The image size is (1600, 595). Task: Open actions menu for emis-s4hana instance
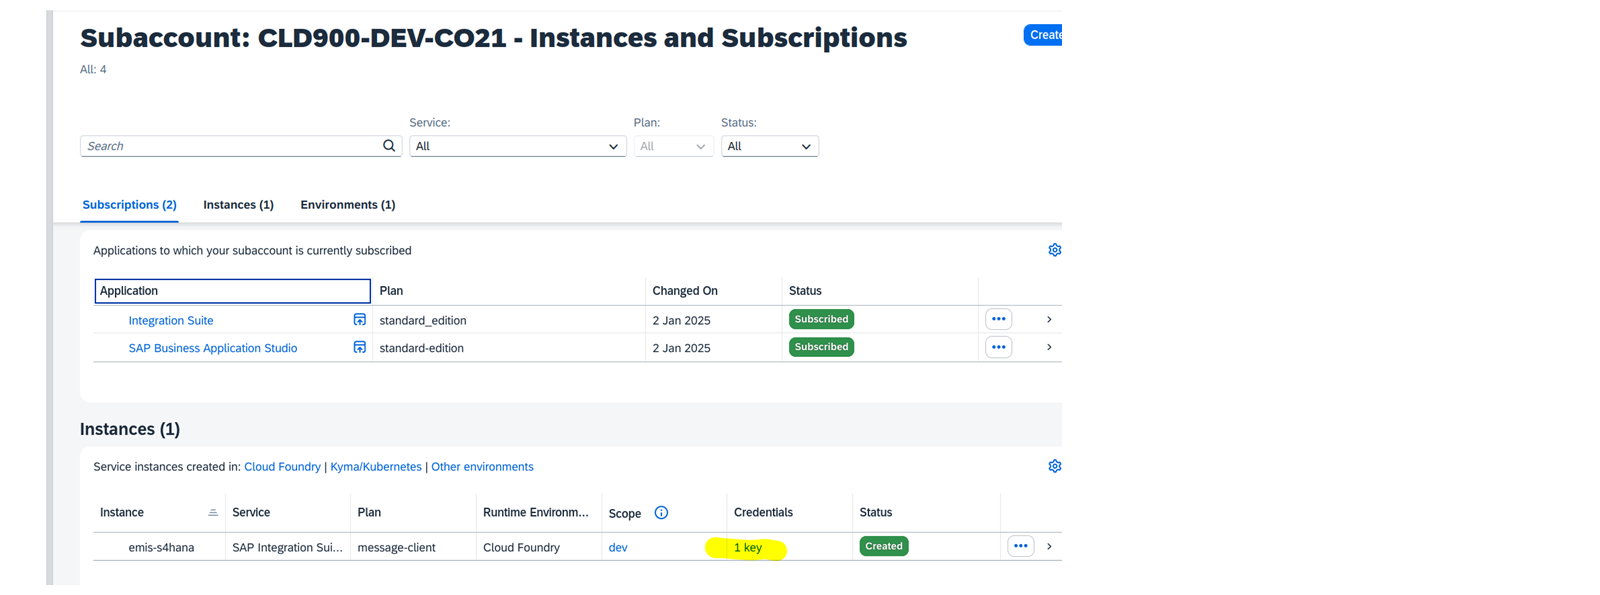click(x=1020, y=546)
